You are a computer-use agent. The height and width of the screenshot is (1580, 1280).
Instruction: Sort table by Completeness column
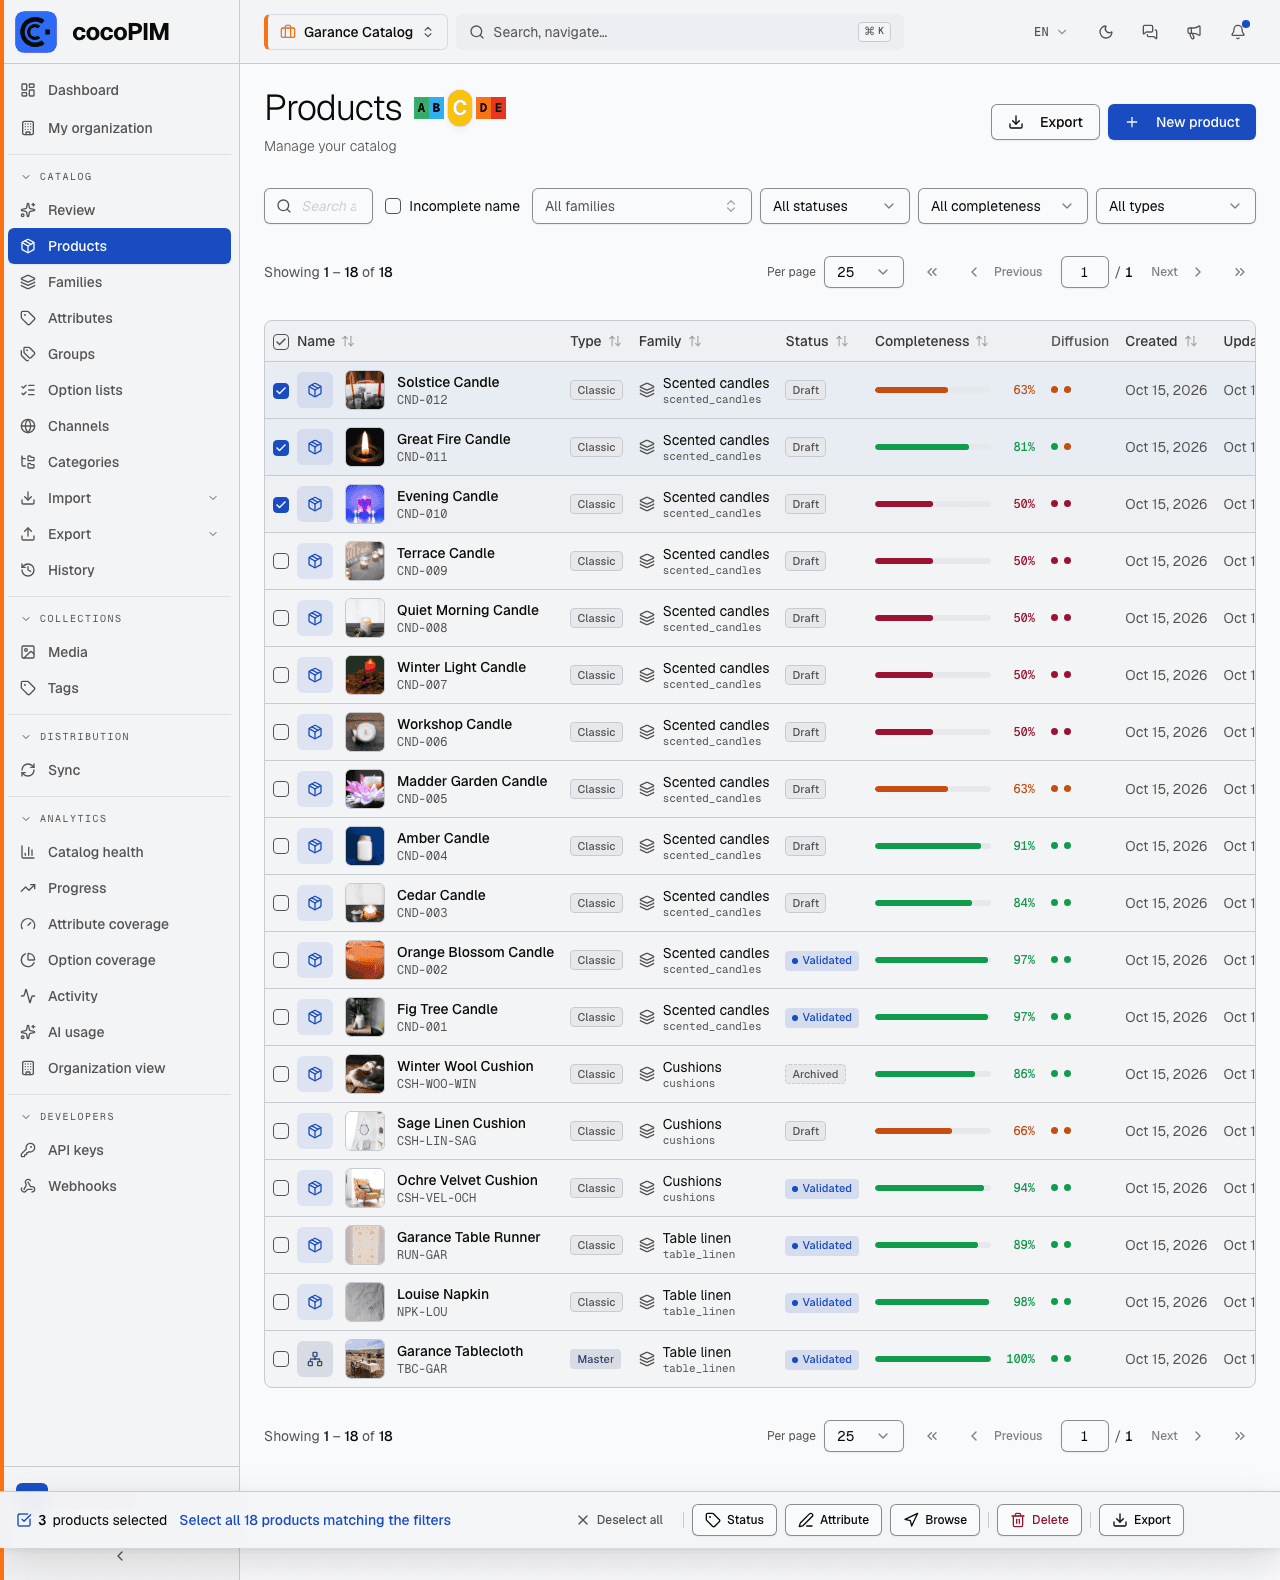[931, 341]
